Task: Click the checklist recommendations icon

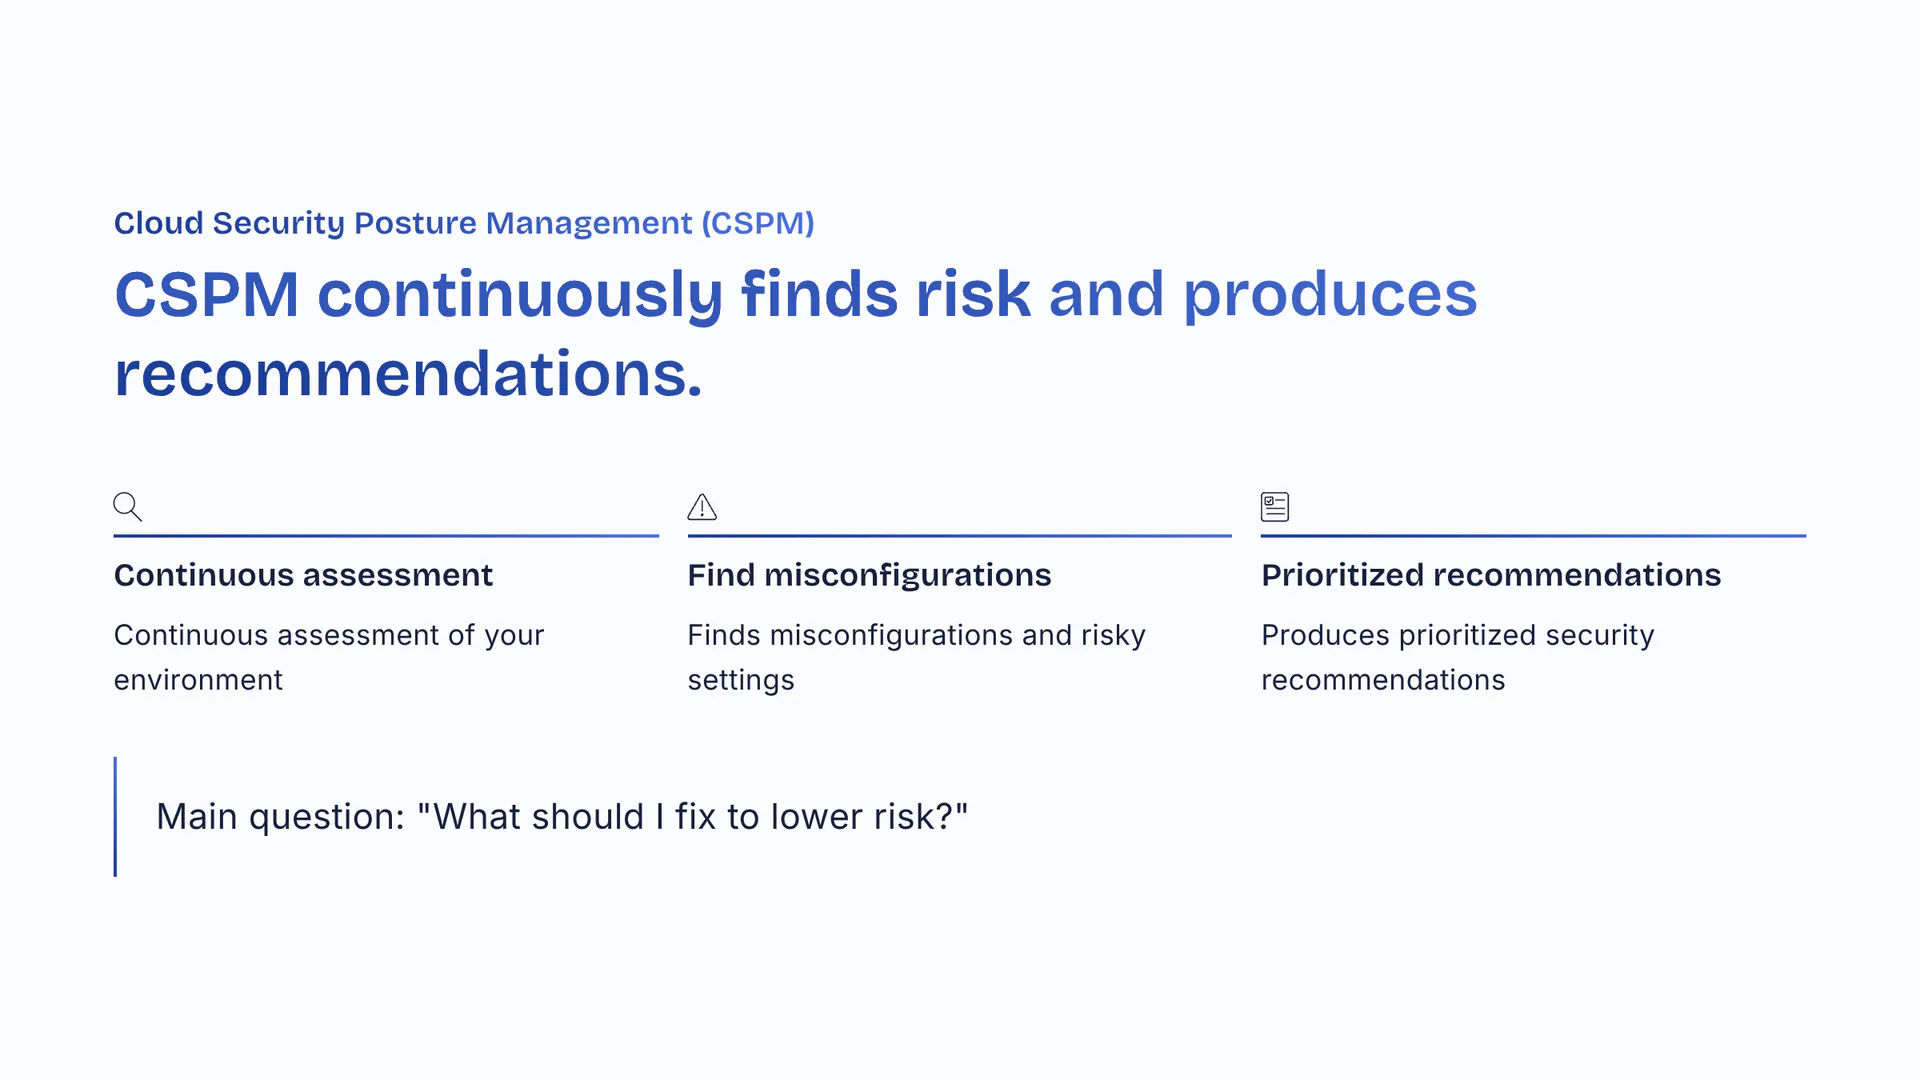Action: pyautogui.click(x=1275, y=507)
